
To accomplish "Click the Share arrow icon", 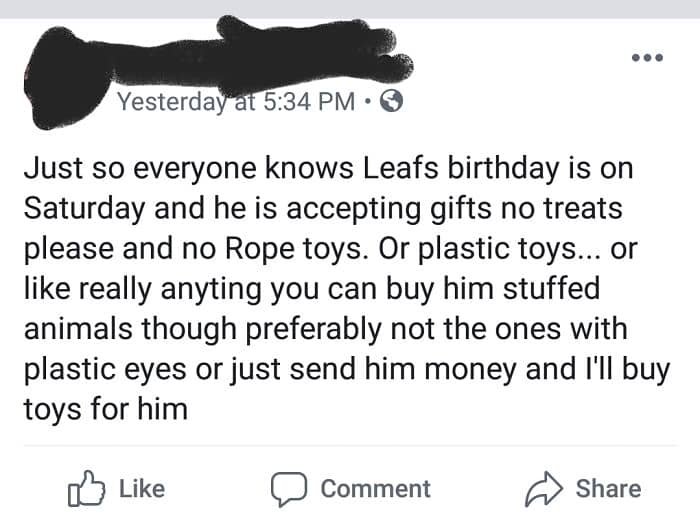I will coord(544,488).
